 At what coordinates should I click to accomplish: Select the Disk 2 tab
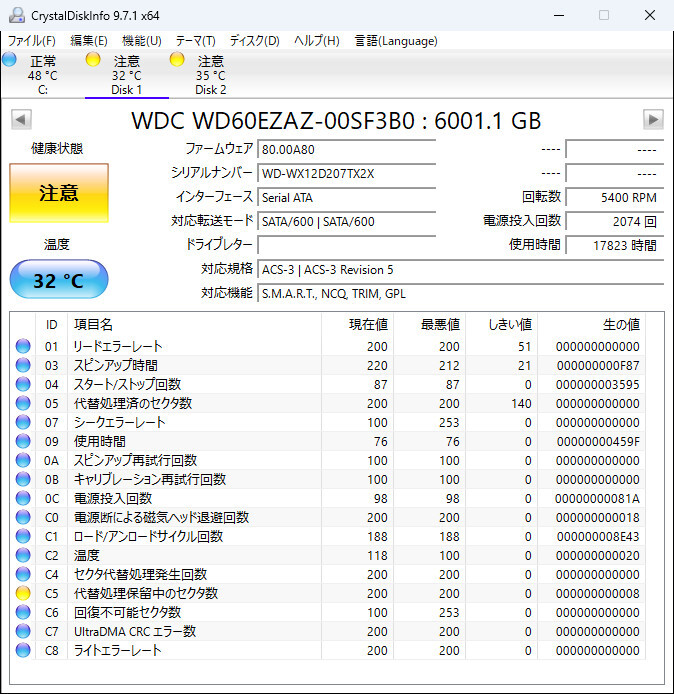point(211,74)
